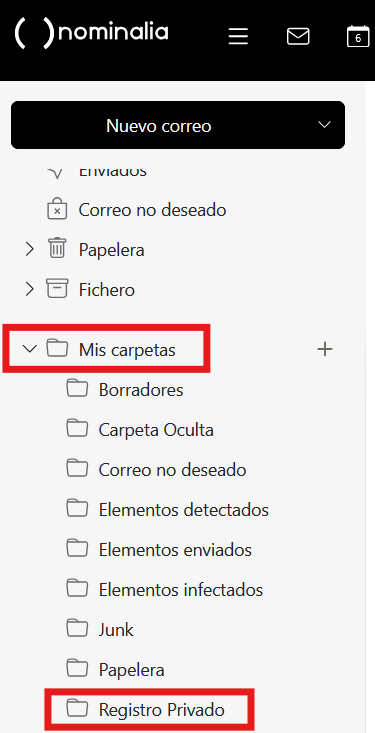The width and height of the screenshot is (375, 733).
Task: Compose with the Nuevo correo button
Action: 178,125
